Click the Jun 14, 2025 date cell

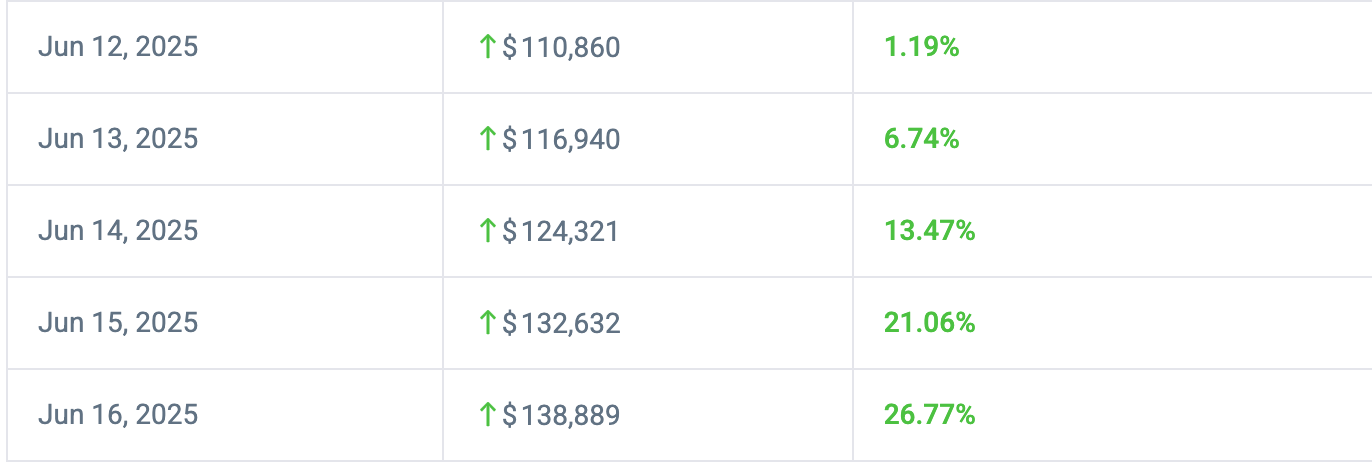coord(118,231)
